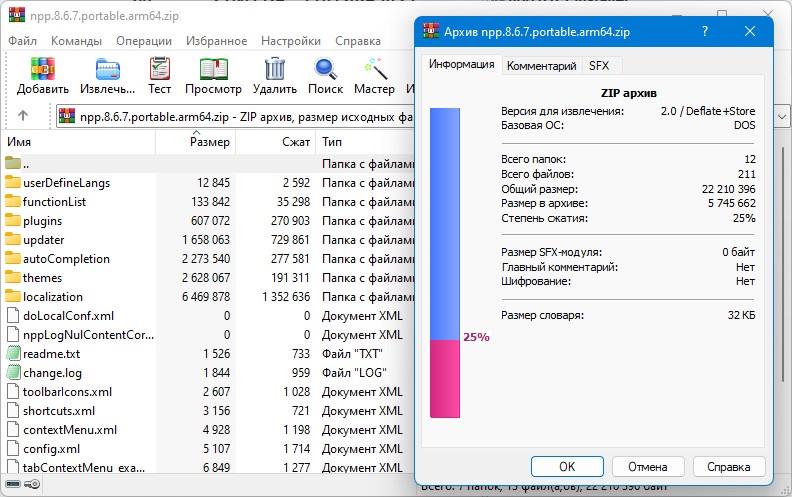Select the themes folder icon
Viewport: 792px width, 497px height.
(13, 277)
